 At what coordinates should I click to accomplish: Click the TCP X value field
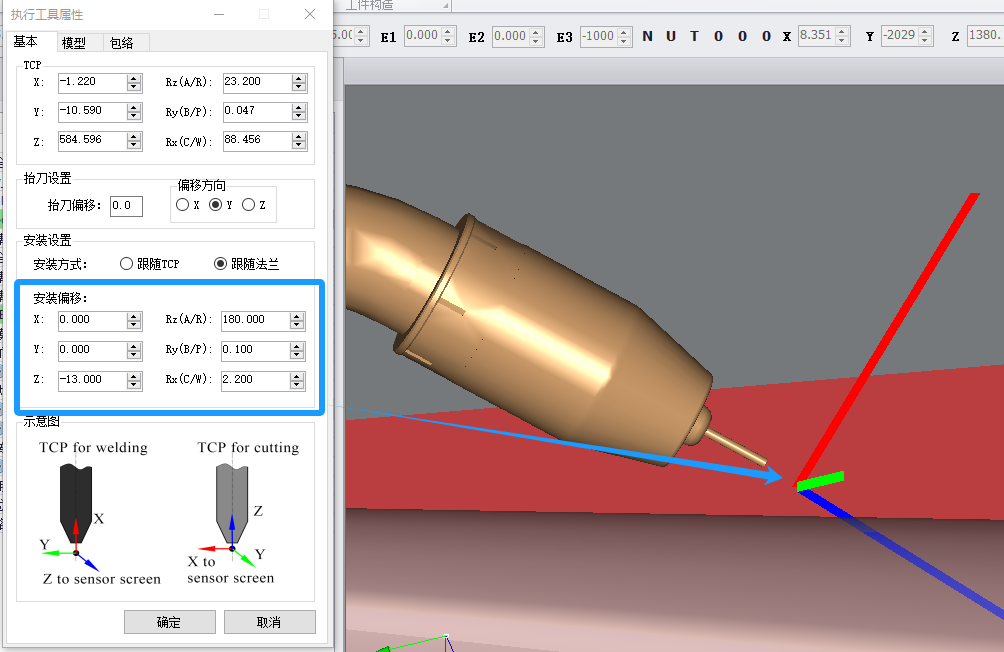tap(92, 82)
